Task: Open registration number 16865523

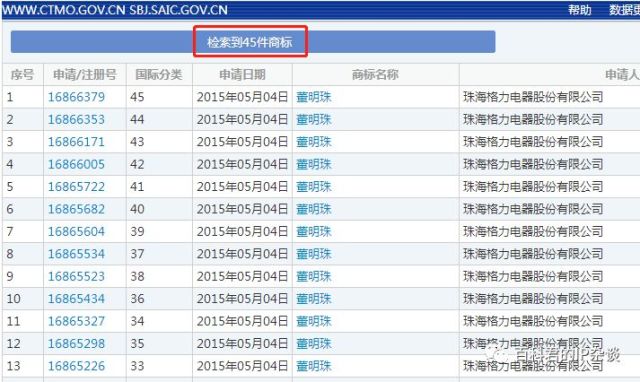Action: [76, 277]
